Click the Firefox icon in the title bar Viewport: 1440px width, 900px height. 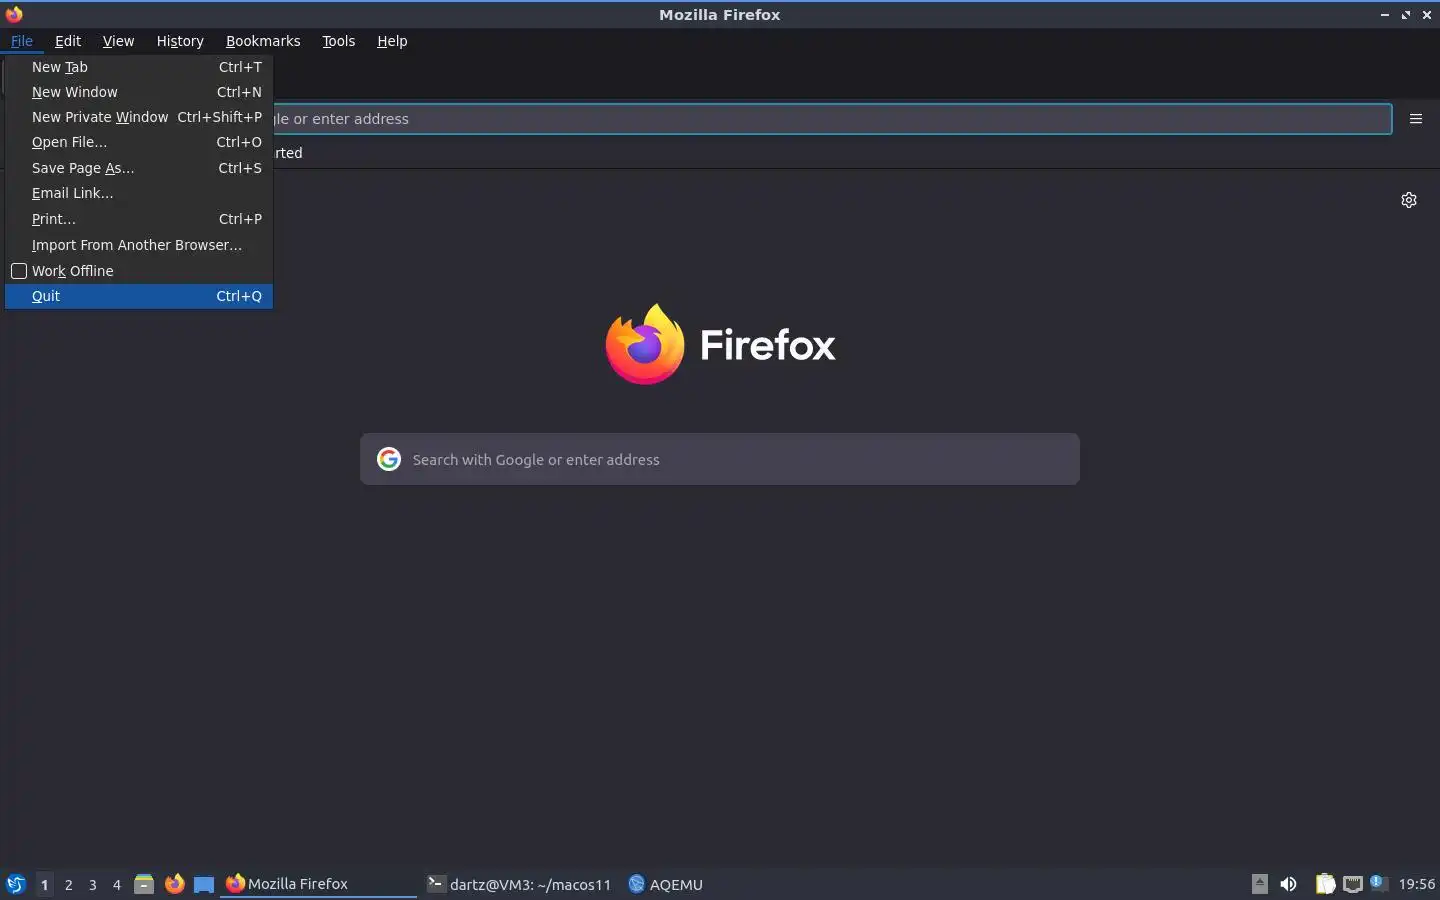click(x=14, y=14)
